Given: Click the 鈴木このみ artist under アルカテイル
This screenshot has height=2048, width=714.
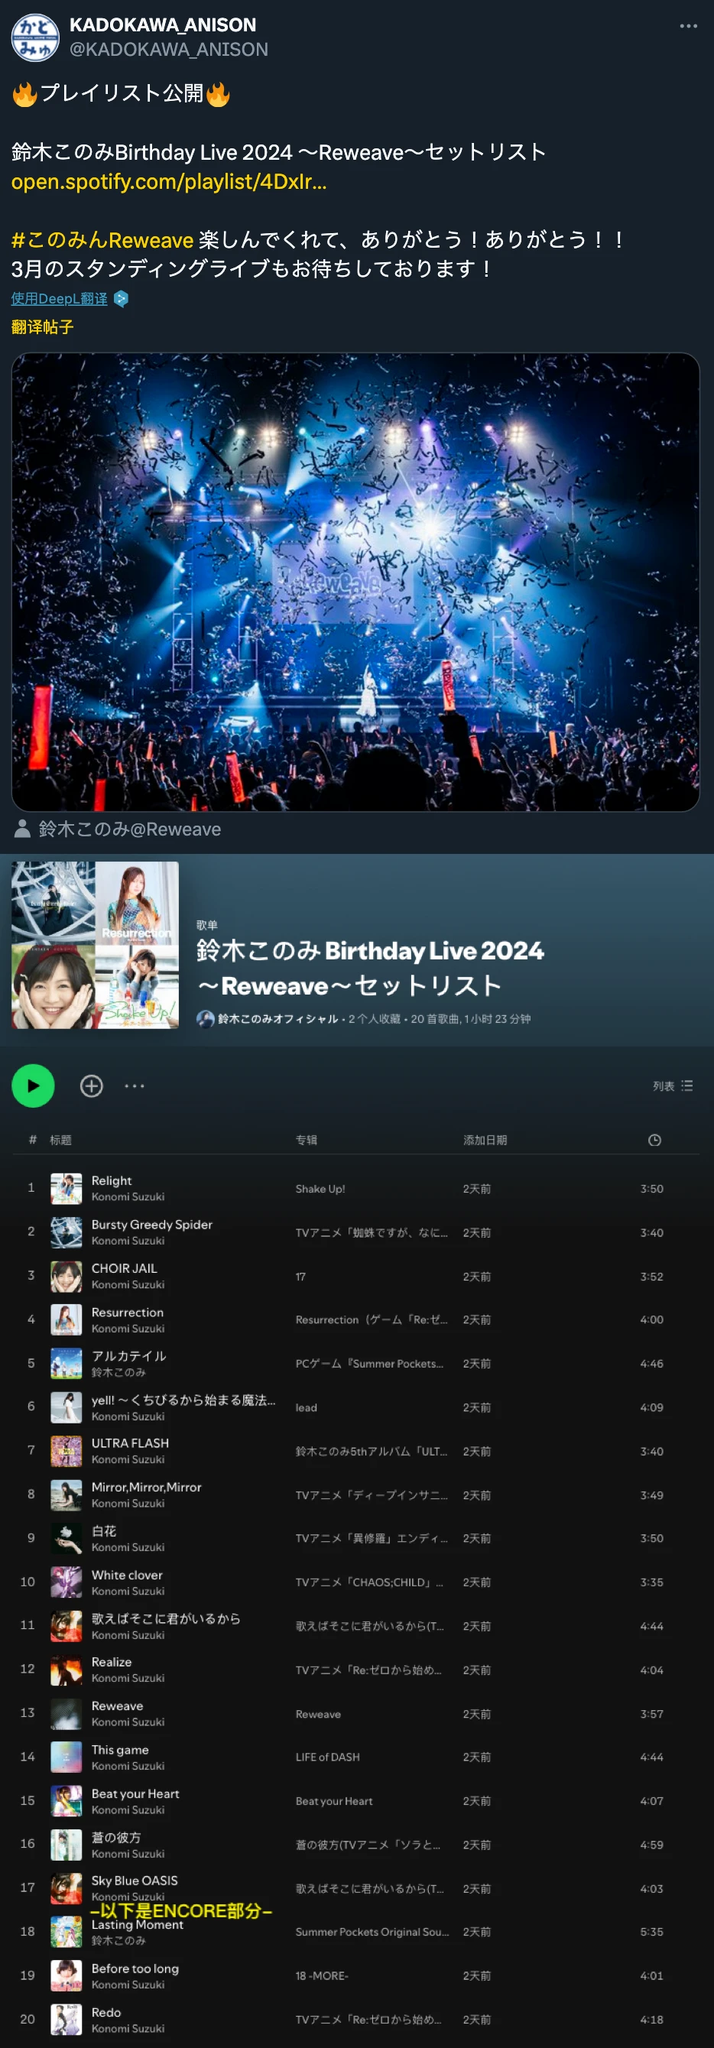Looking at the screenshot, I should coord(118,1372).
